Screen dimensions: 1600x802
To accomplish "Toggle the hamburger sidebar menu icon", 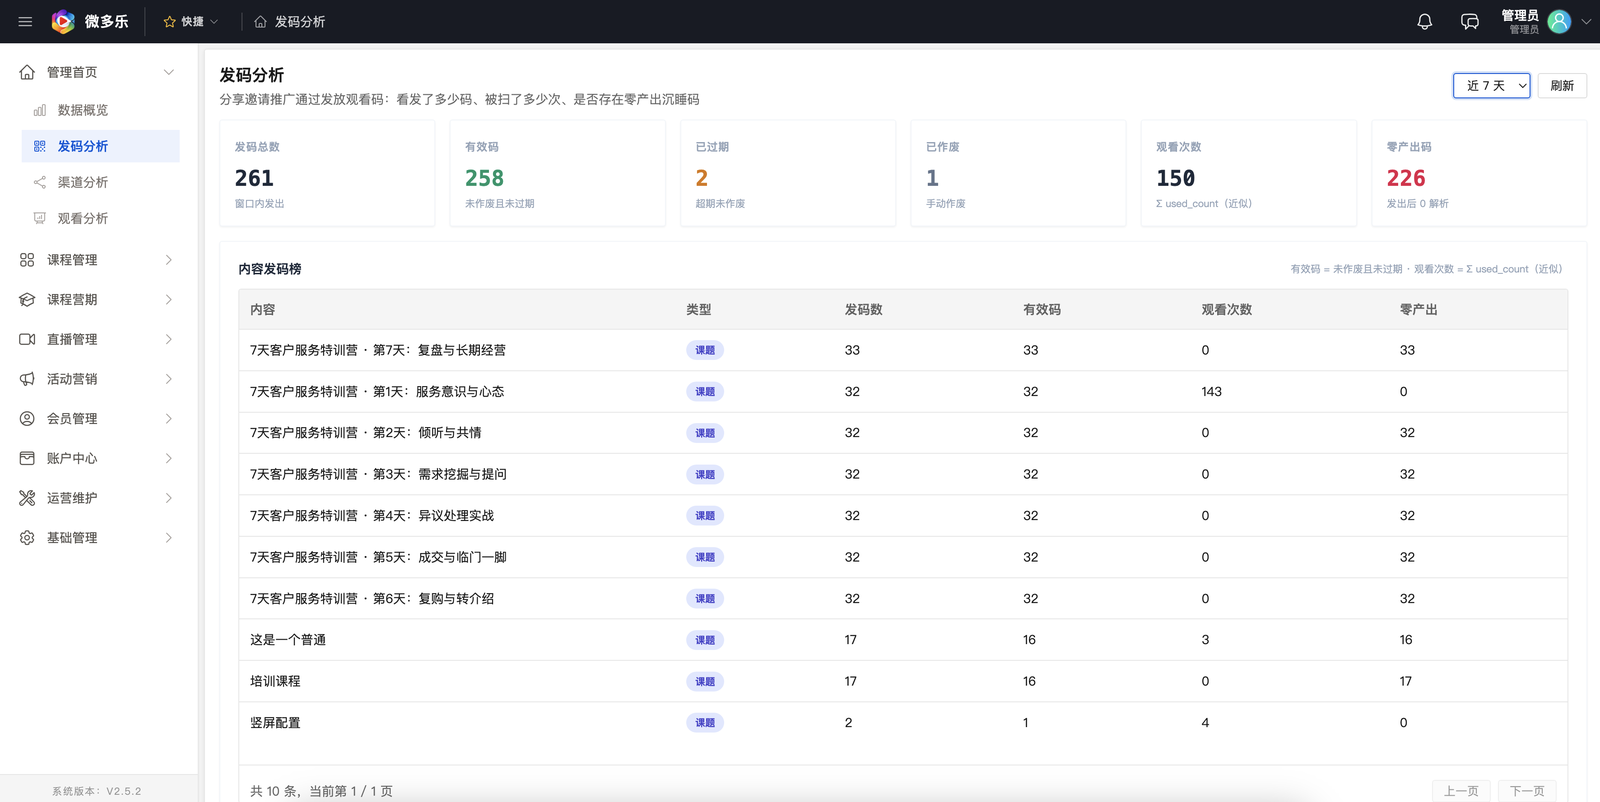I will 25,21.
